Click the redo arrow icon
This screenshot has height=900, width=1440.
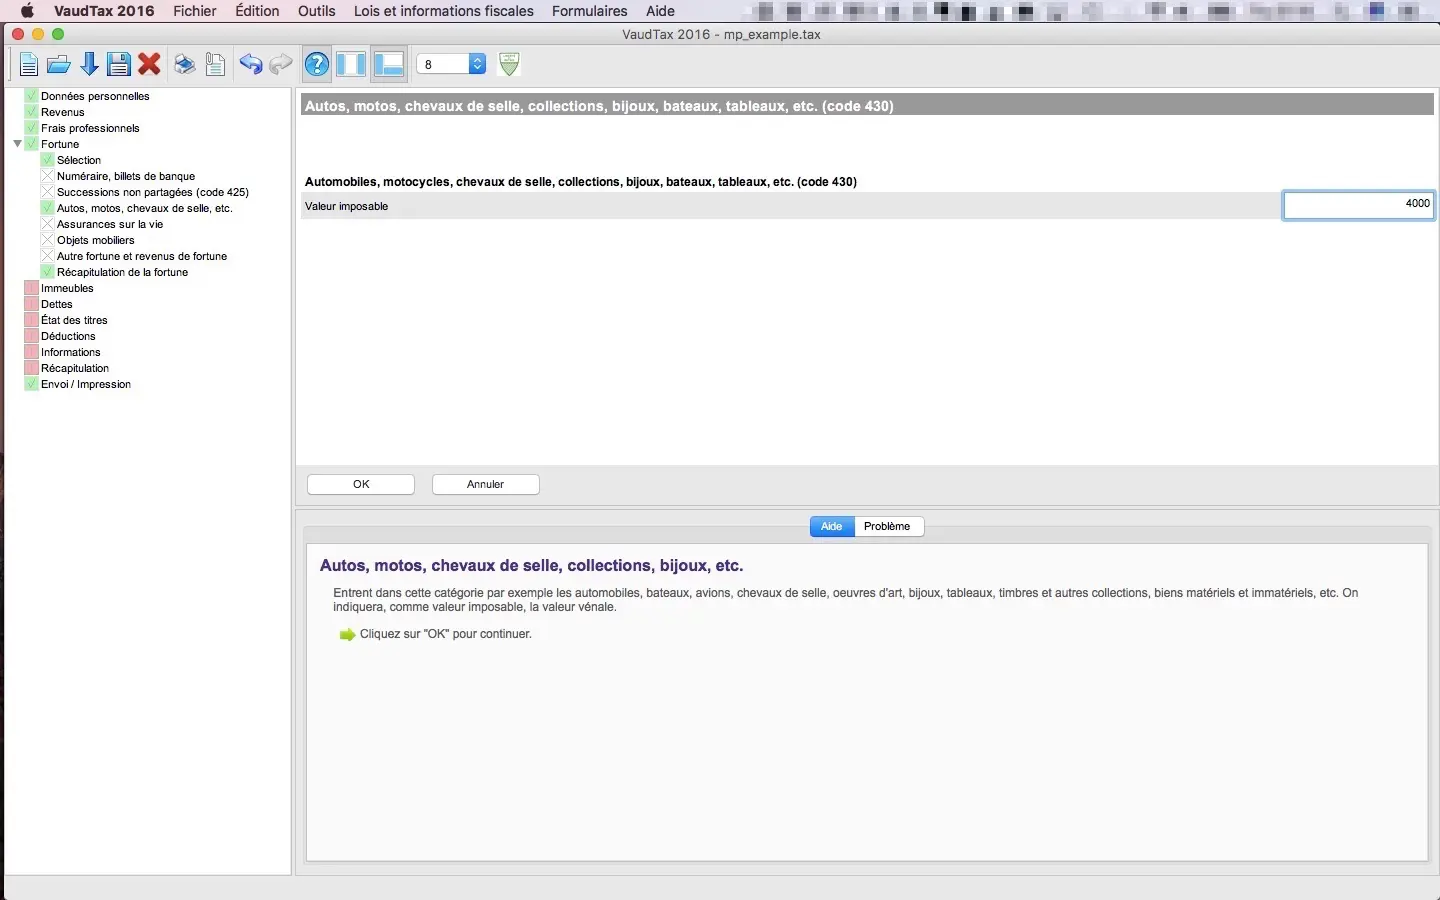(x=281, y=65)
